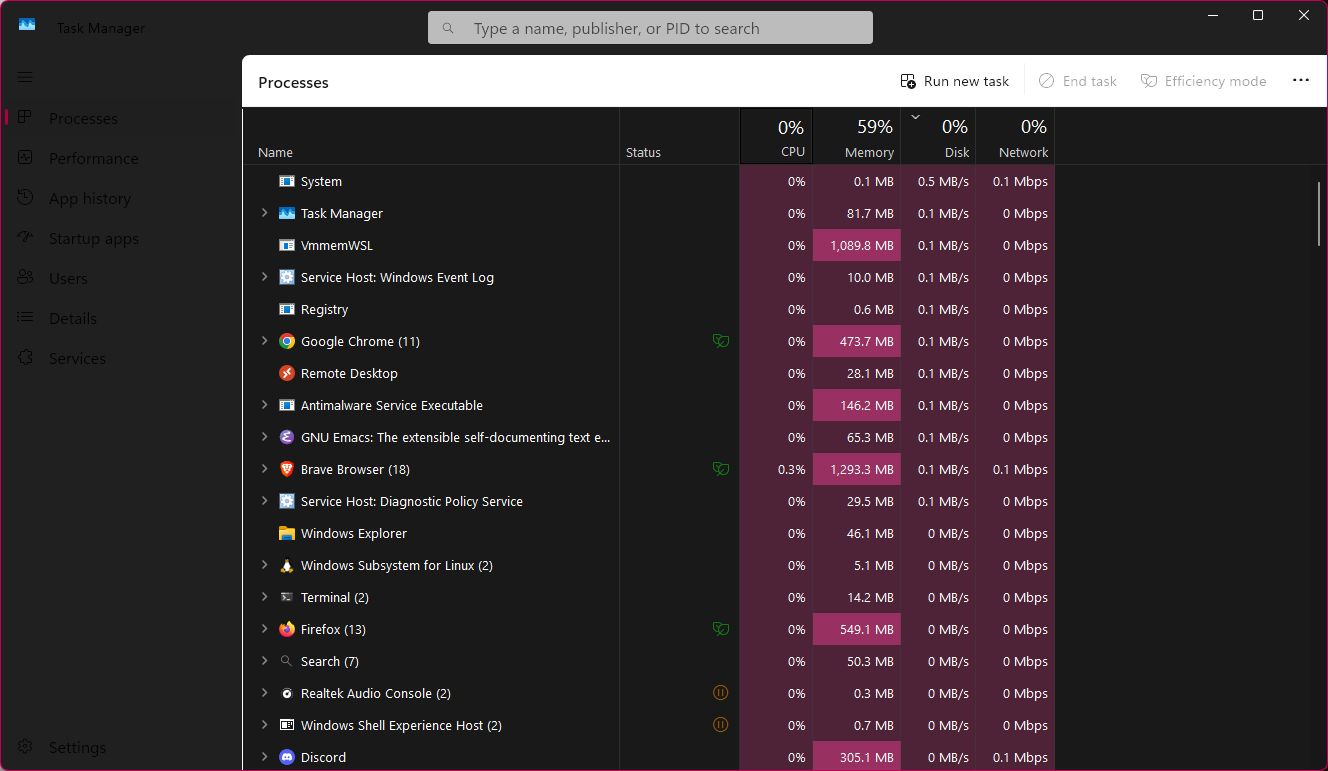1328x771 pixels.
Task: Click the 0.3% CPU value
Action: point(791,469)
